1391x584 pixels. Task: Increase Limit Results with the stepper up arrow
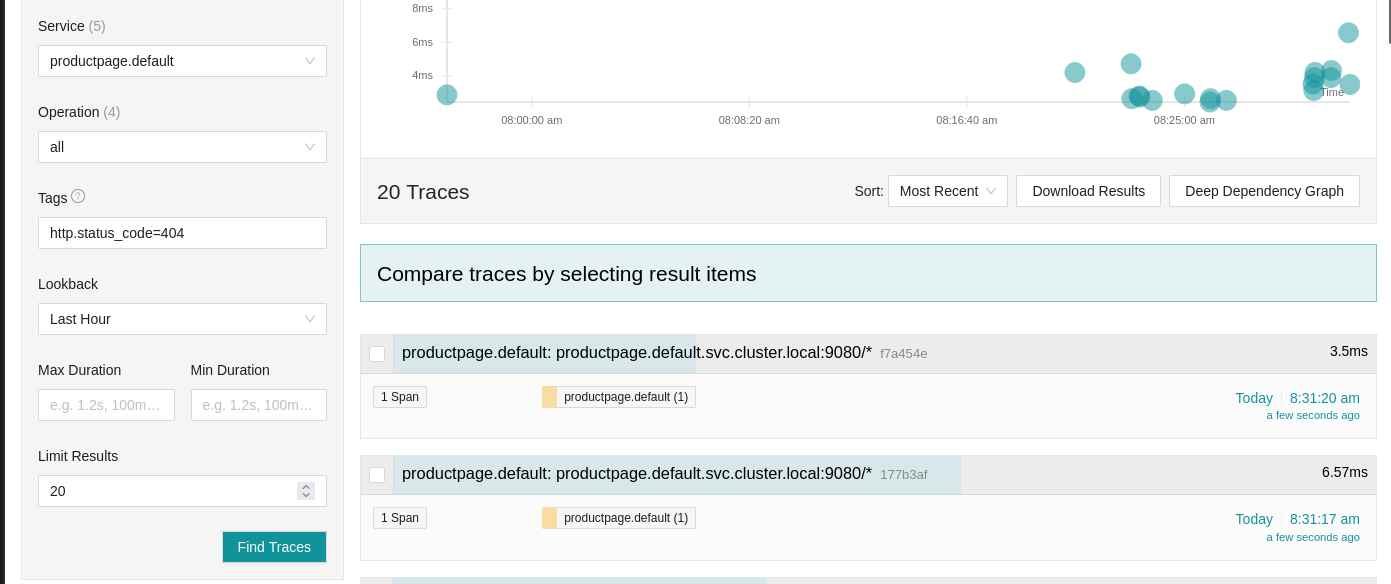point(306,487)
